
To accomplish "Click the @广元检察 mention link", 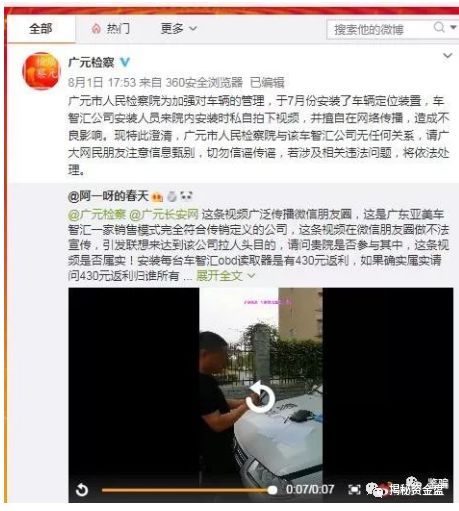I will (97, 214).
